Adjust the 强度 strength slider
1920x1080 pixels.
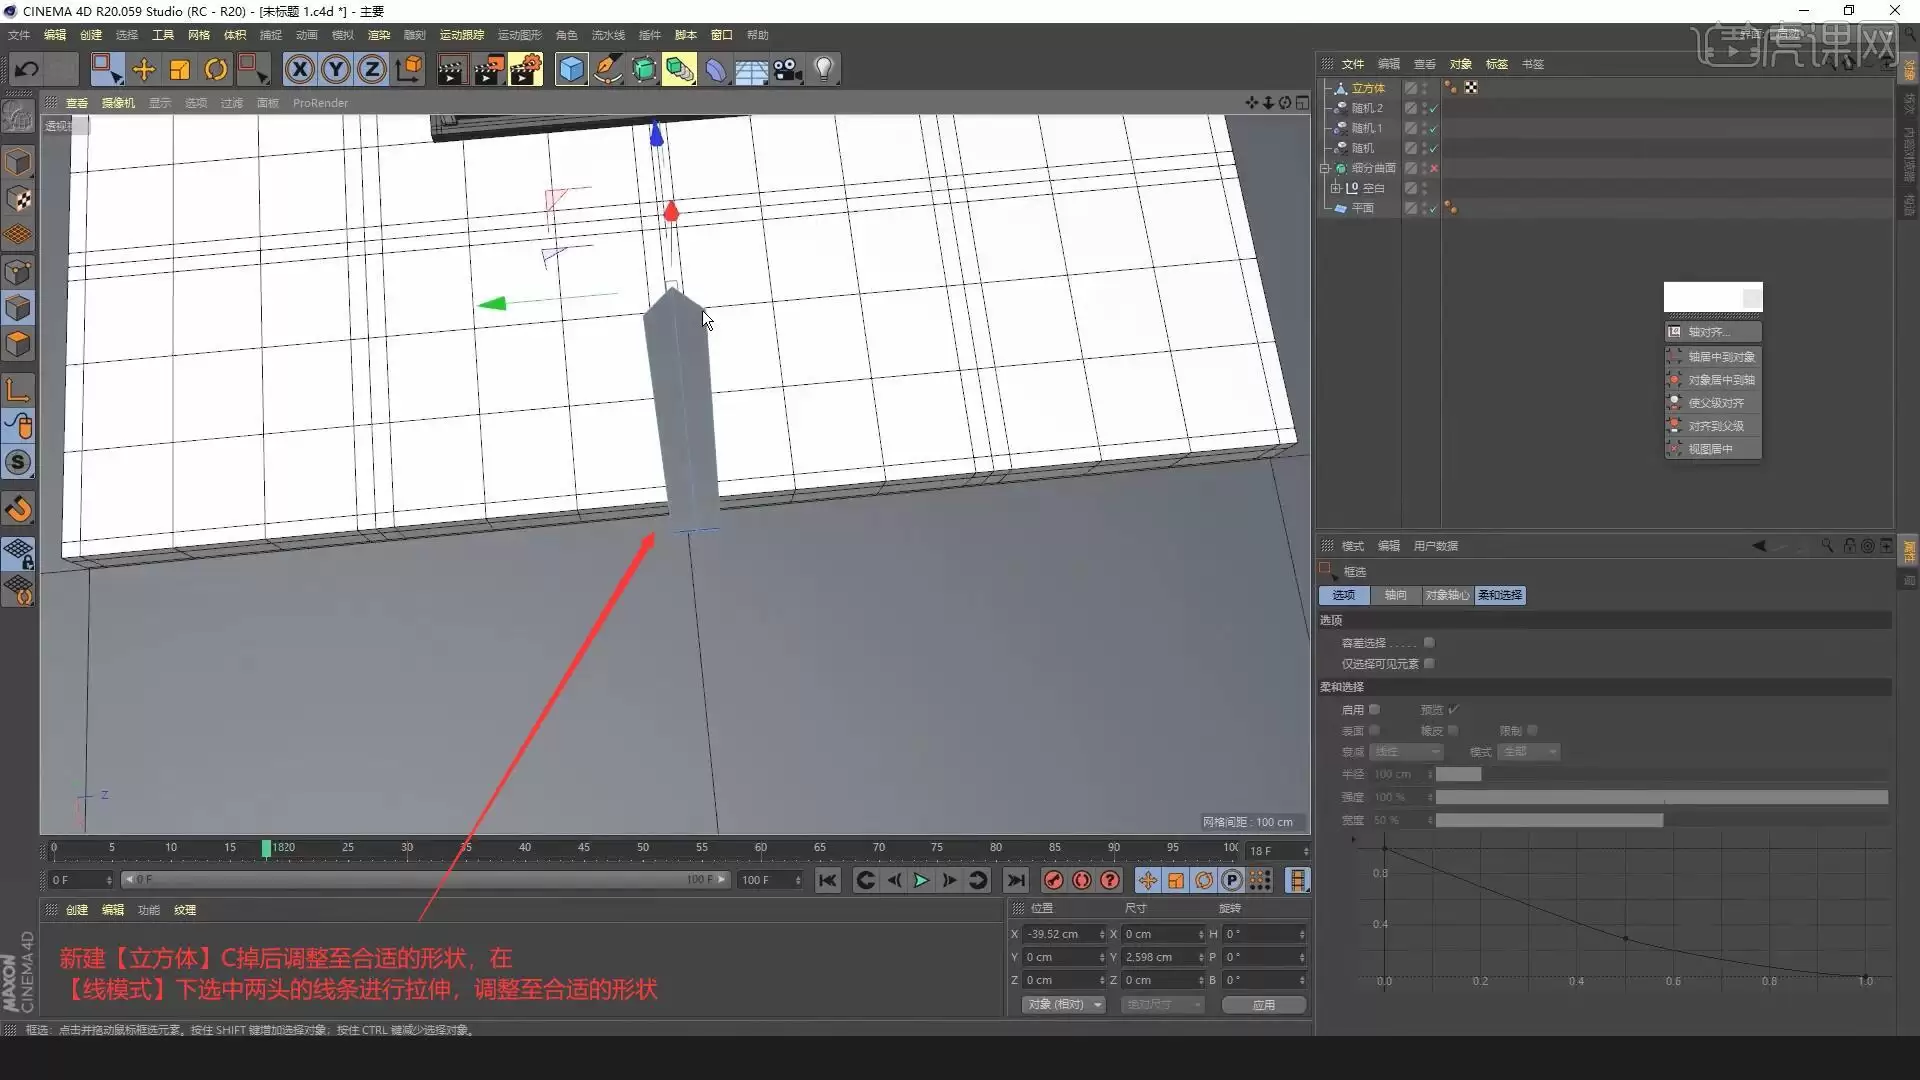pos(1662,797)
